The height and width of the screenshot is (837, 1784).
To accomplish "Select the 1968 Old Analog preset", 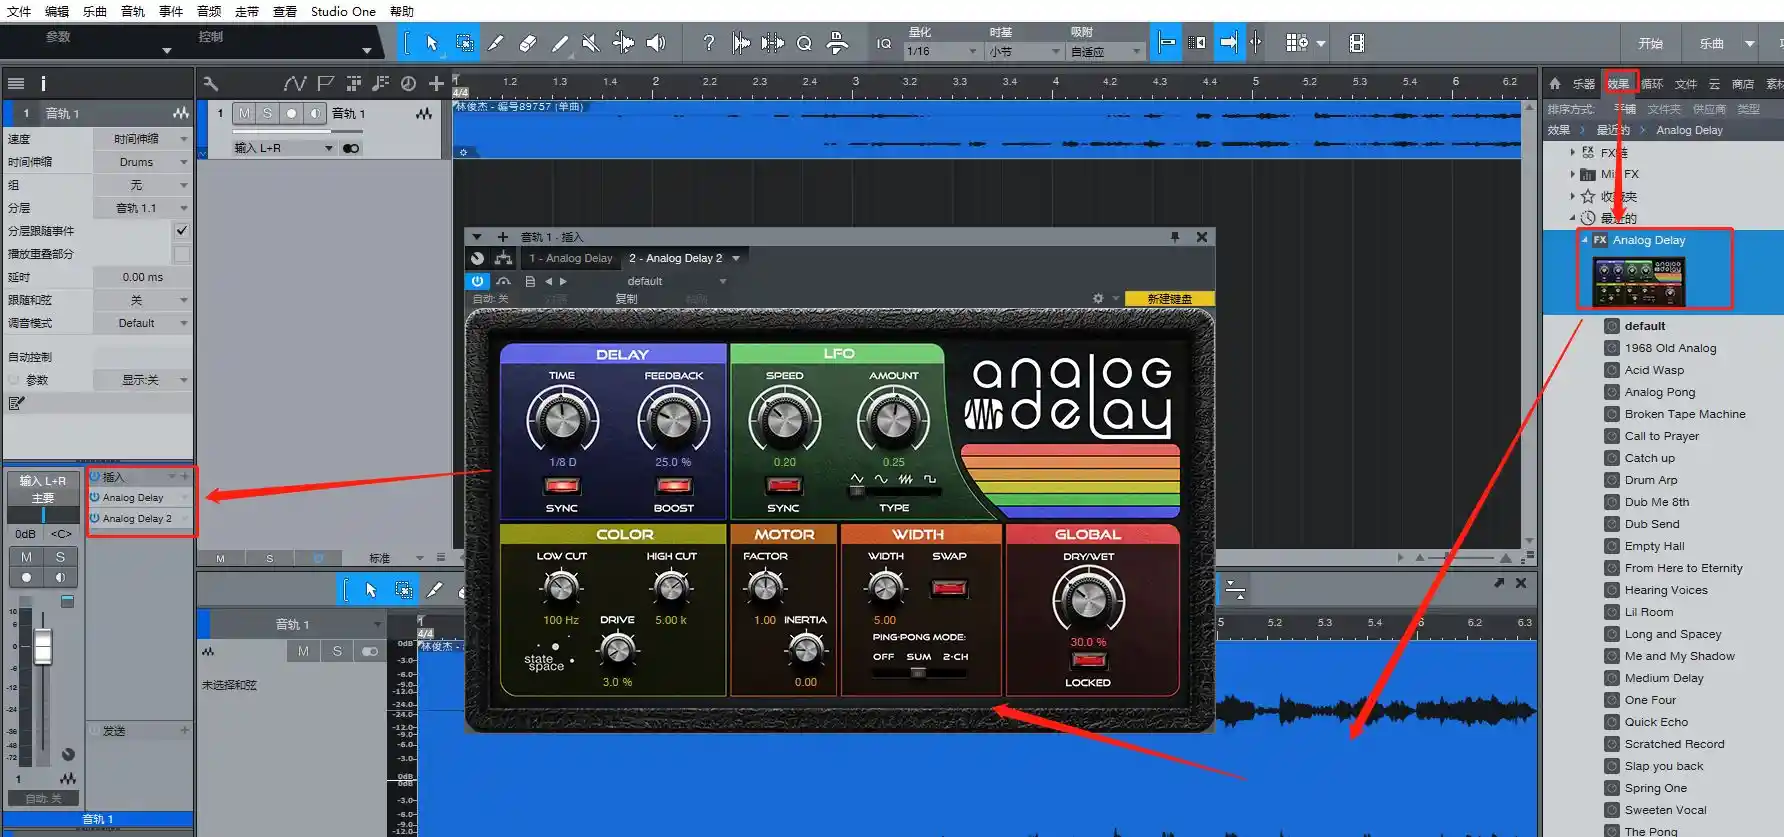I will pyautogui.click(x=1670, y=348).
